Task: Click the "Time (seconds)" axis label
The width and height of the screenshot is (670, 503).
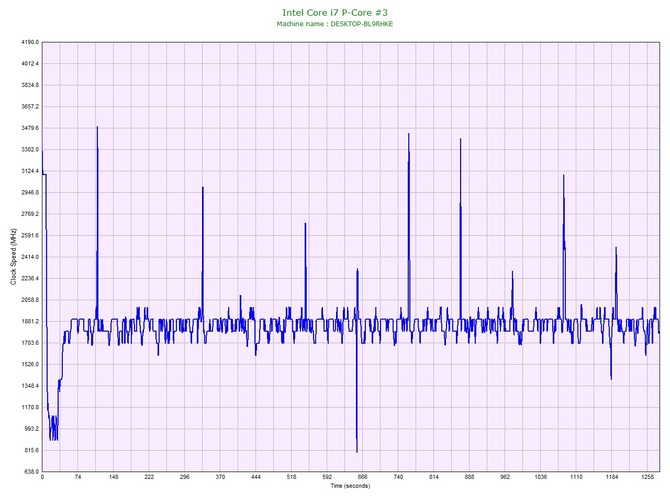Action: (x=350, y=486)
